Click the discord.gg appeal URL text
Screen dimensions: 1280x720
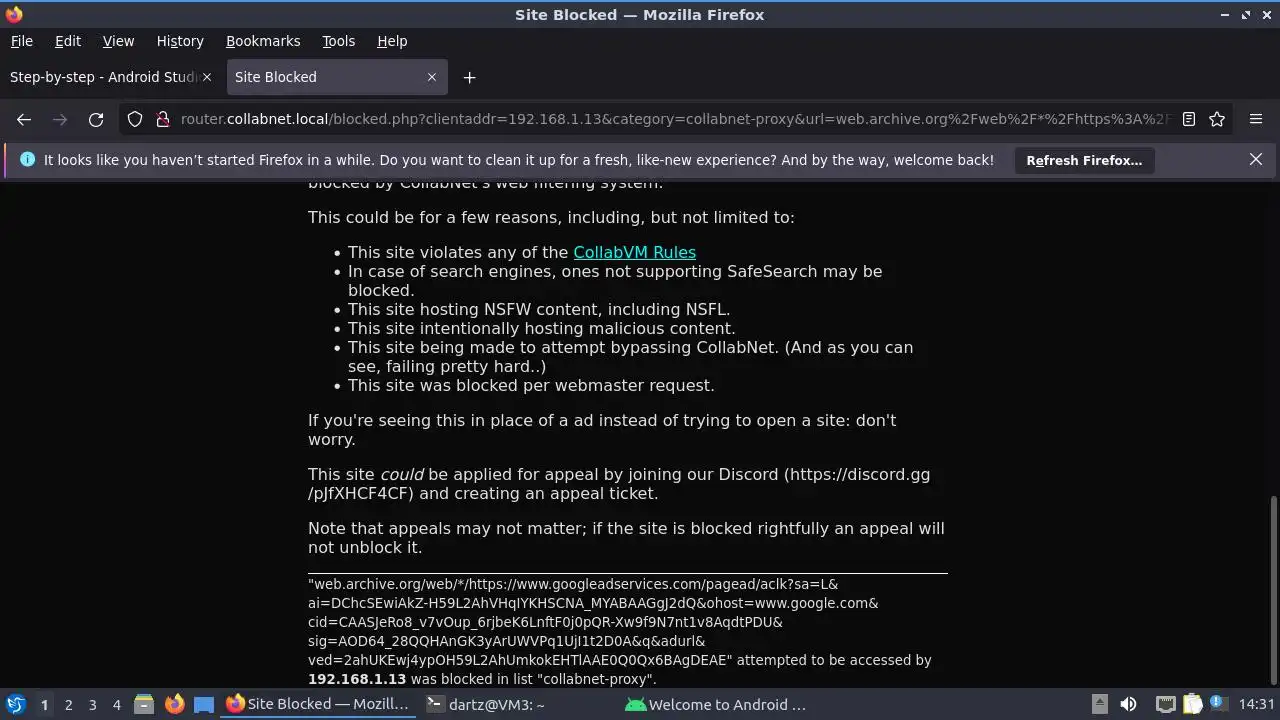click(x=619, y=484)
